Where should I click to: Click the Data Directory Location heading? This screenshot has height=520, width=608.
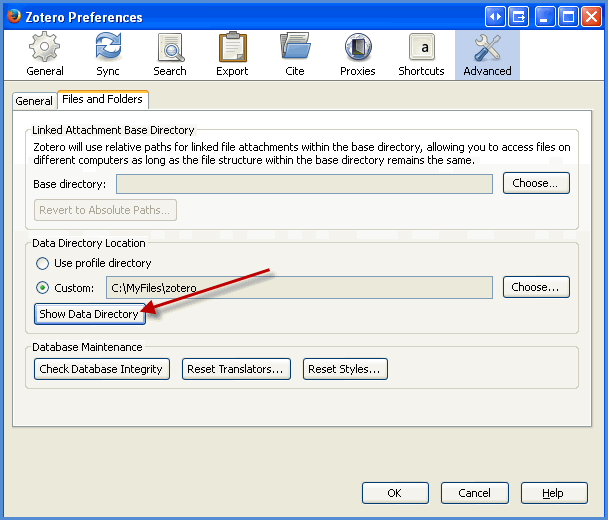pos(89,243)
